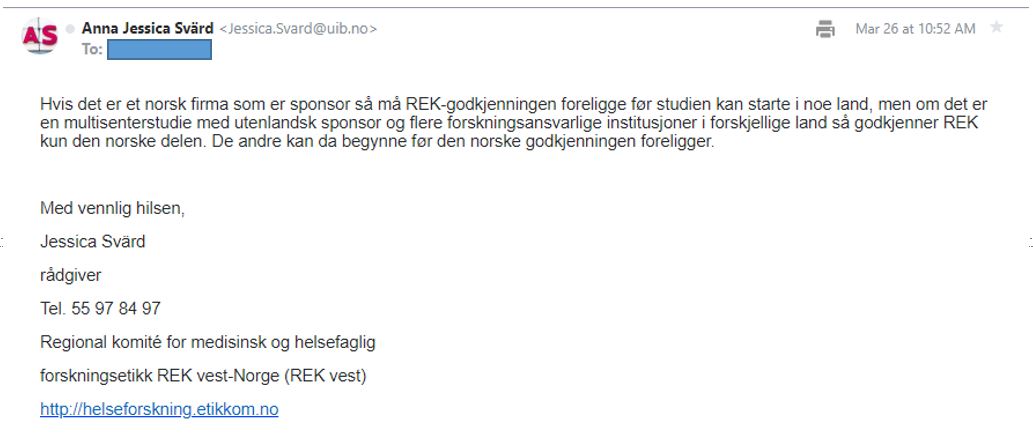
Task: Click the AS sender avatar icon
Action: [x=40, y=36]
